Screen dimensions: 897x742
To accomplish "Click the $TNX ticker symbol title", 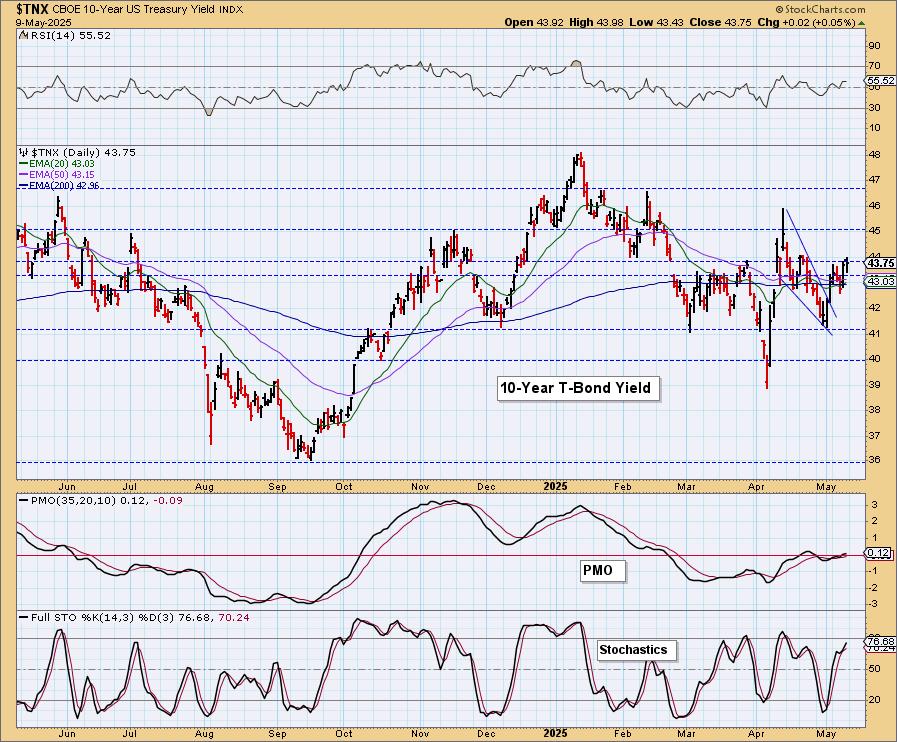I will point(33,9).
